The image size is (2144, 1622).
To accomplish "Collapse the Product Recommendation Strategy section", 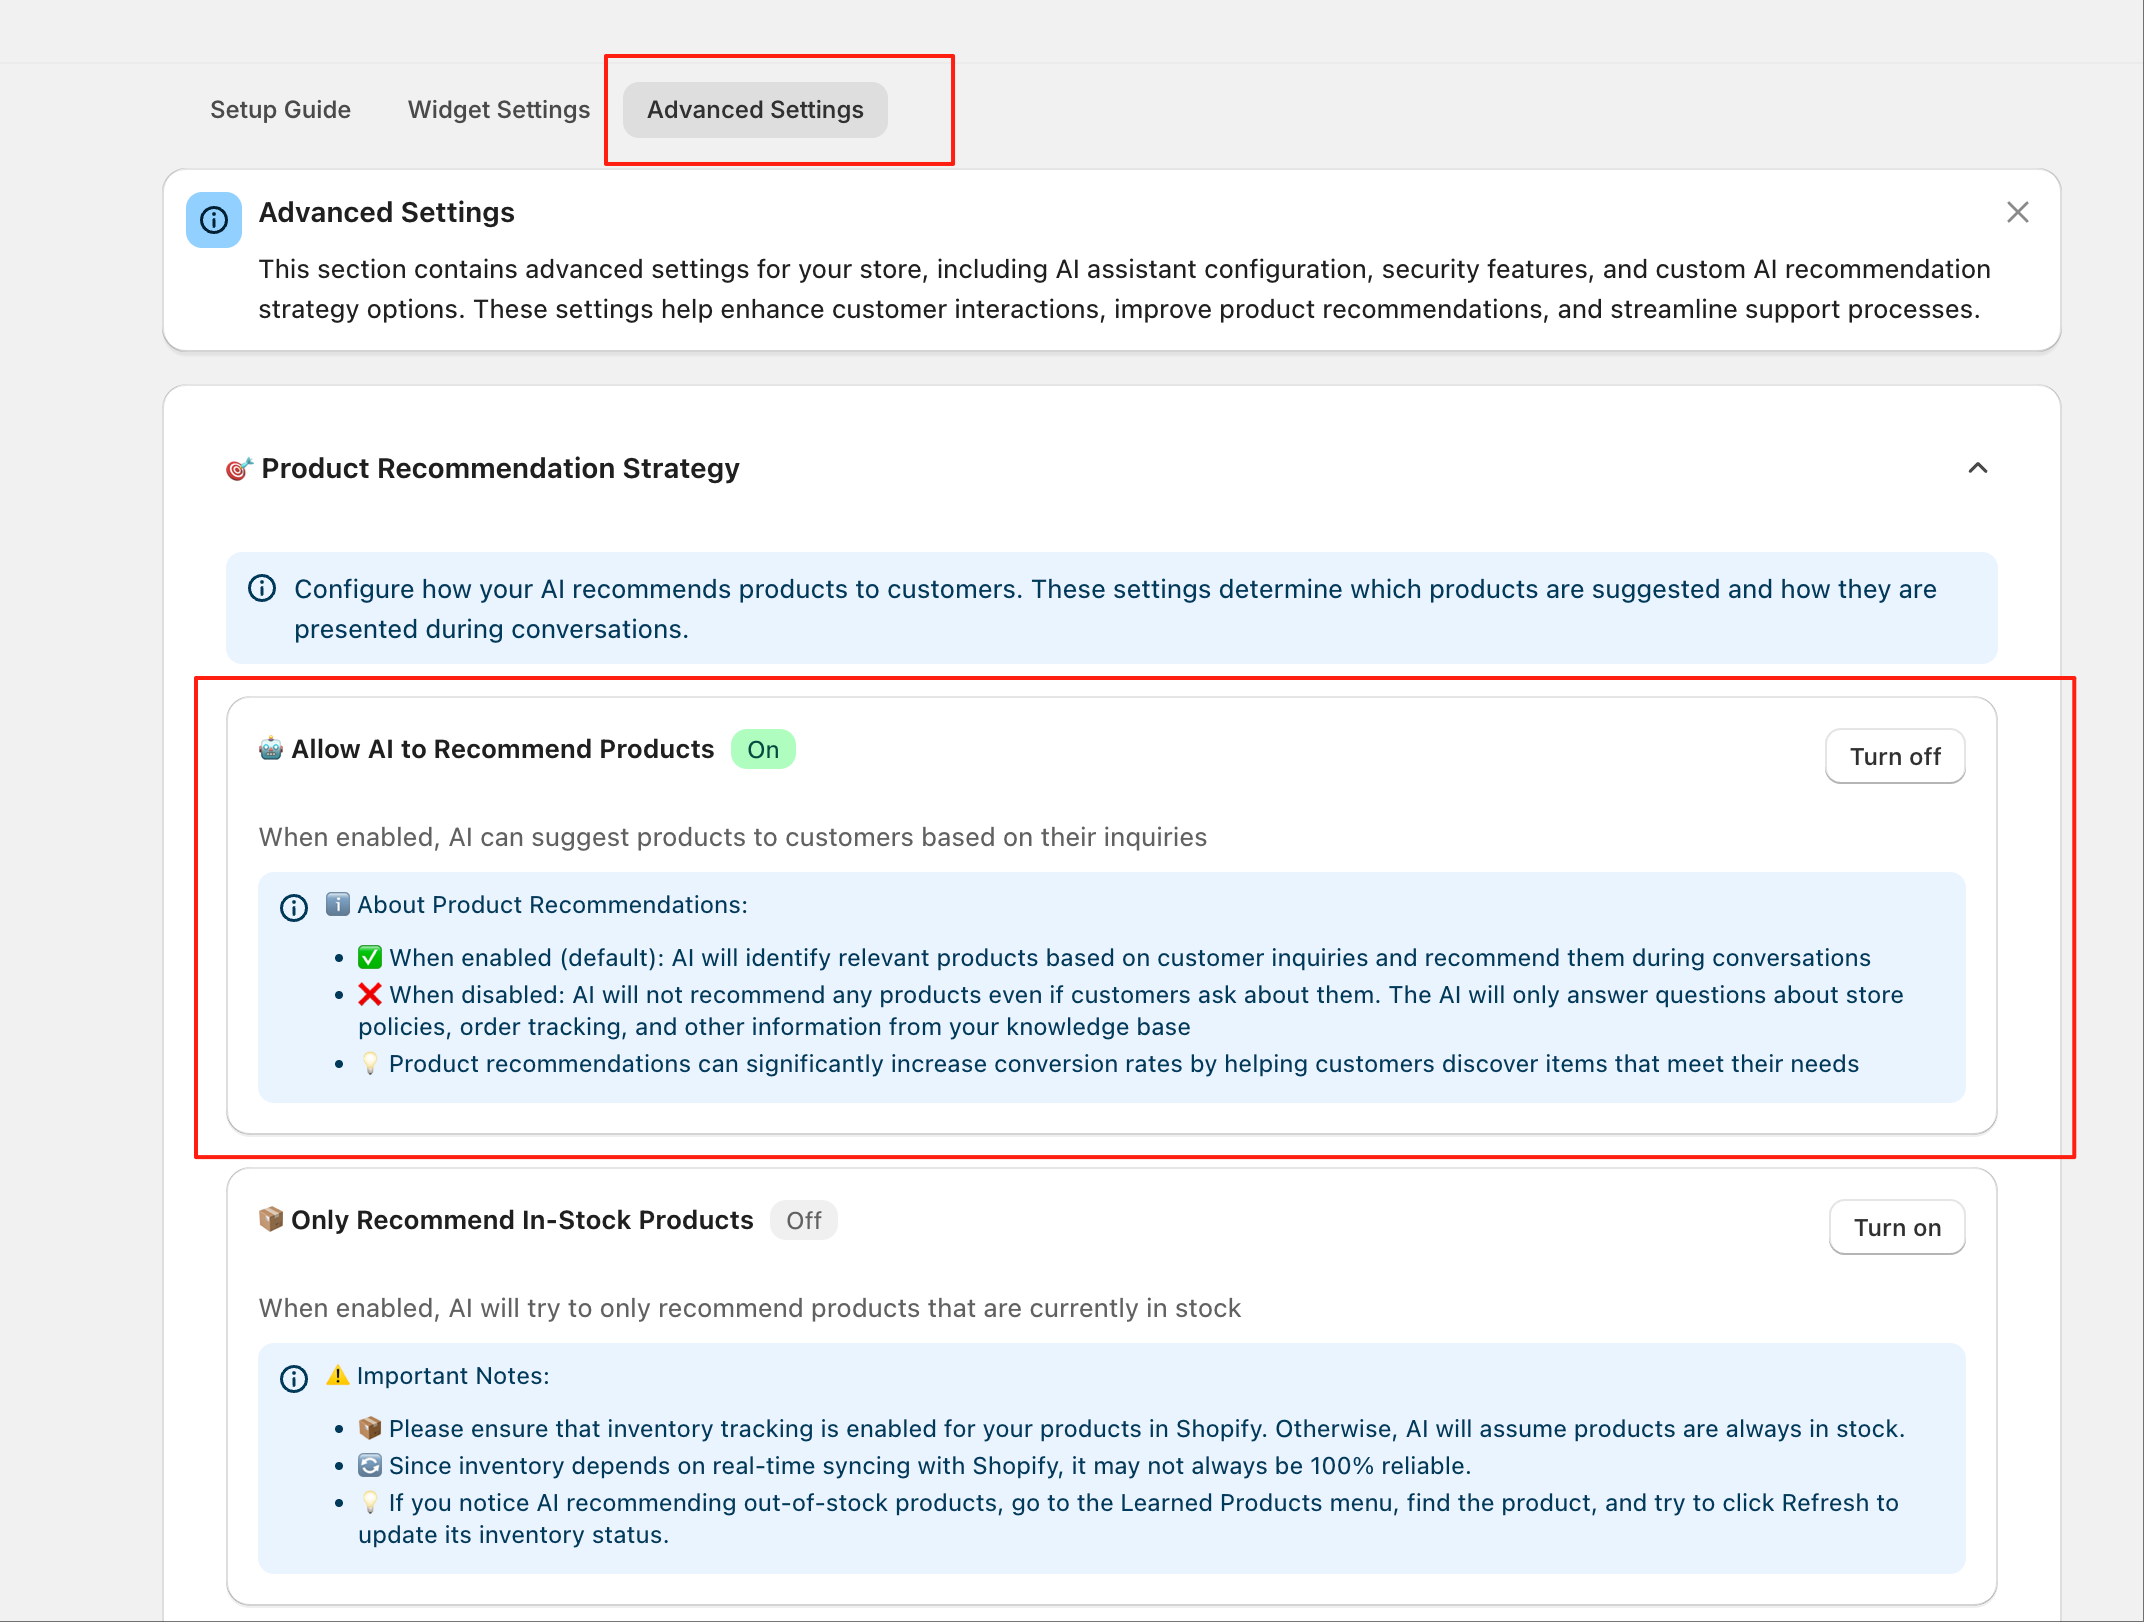I will 1977,468.
